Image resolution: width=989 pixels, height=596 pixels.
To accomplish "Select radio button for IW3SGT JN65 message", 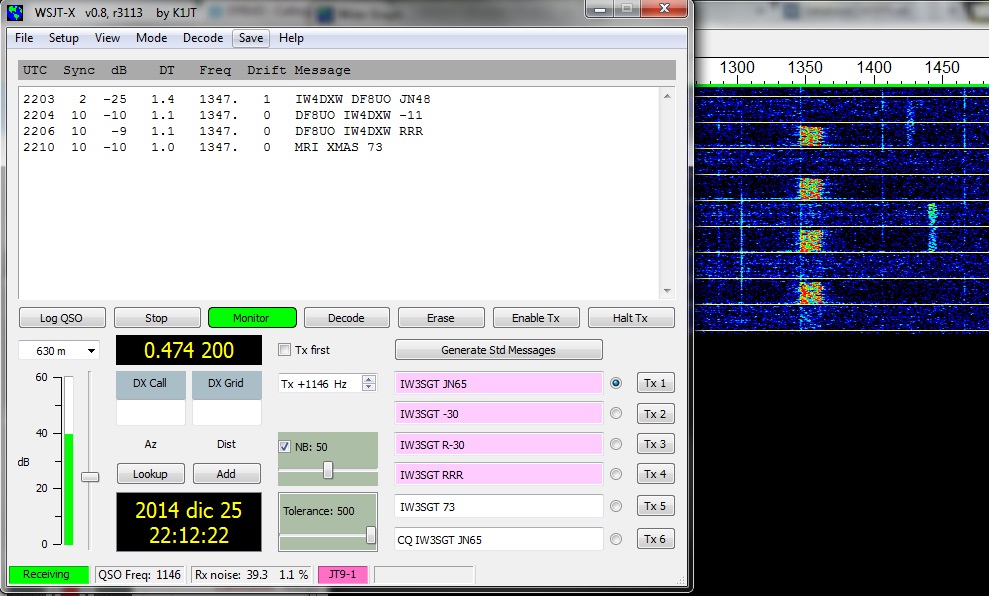I will (x=616, y=383).
